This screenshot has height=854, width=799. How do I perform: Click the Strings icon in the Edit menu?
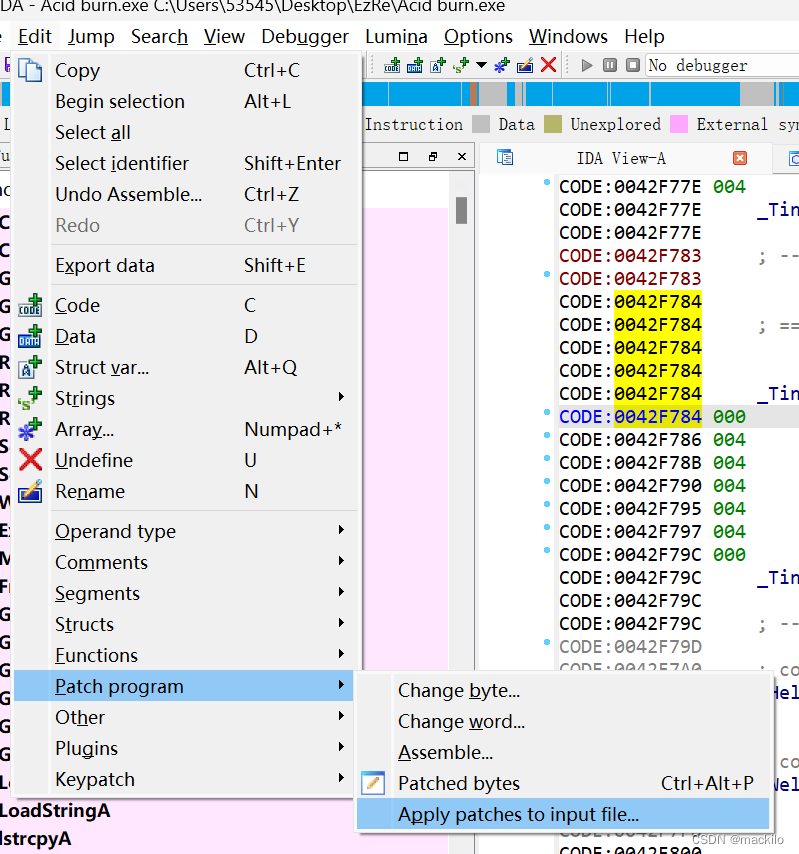tap(29, 399)
